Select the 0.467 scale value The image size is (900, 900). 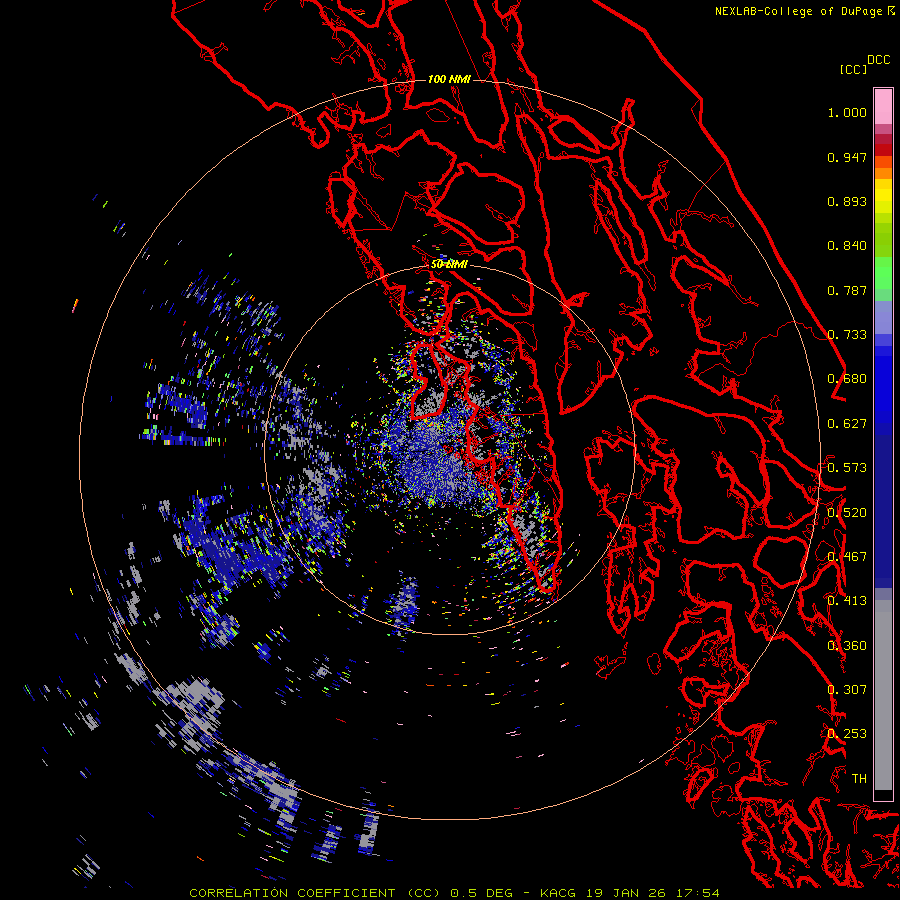pos(847,557)
